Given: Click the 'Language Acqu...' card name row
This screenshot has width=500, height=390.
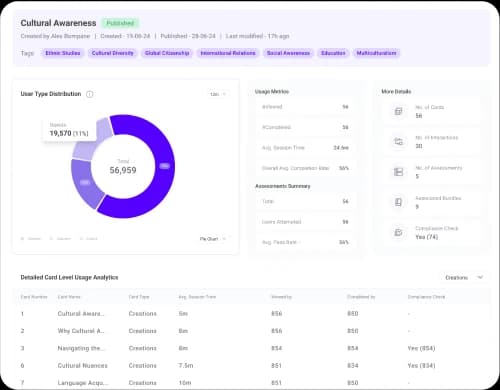Looking at the screenshot, I should pos(83,383).
